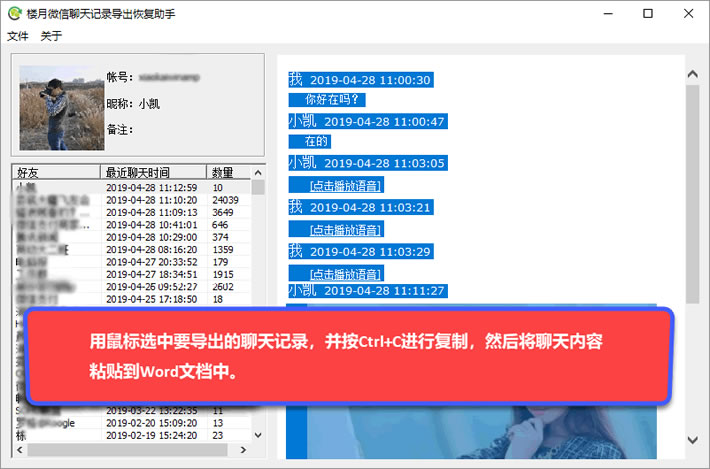Screen dimensions: 710x469
Task: Play voice message sent at 11:03:05
Action: click(345, 186)
